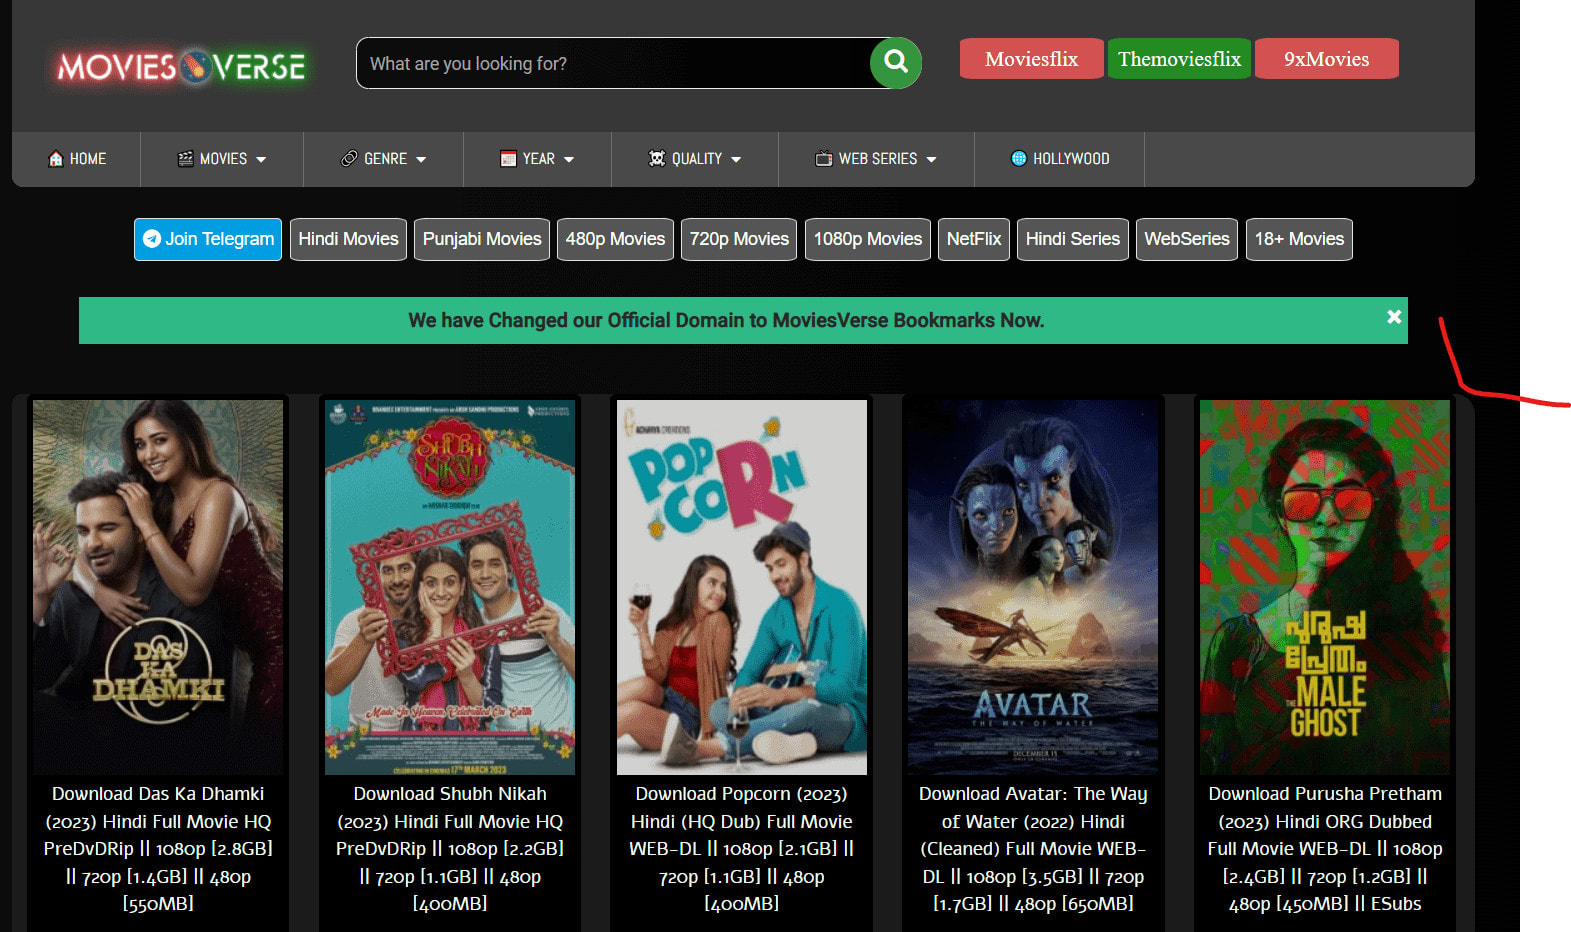Image resolution: width=1571 pixels, height=932 pixels.
Task: Click the 9xMovies button
Action: 1326,59
